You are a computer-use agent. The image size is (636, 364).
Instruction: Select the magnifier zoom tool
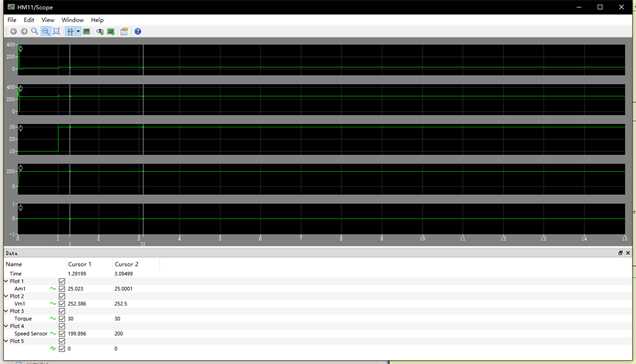pyautogui.click(x=35, y=31)
